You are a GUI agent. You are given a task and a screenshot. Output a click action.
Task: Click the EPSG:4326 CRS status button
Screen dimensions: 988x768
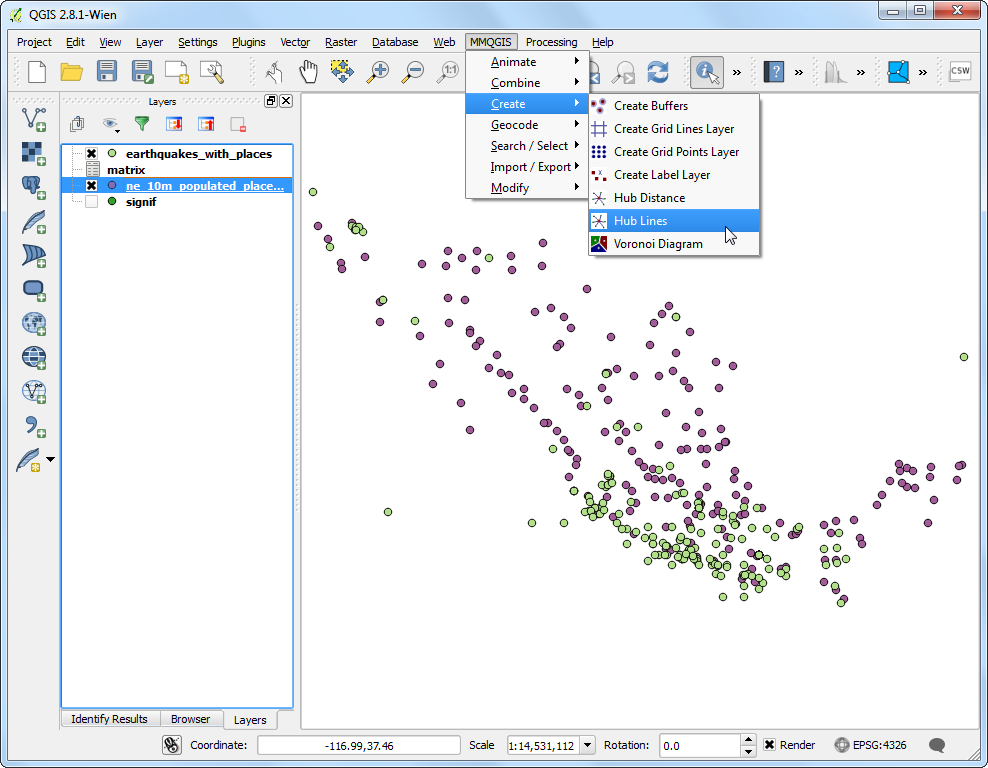870,745
